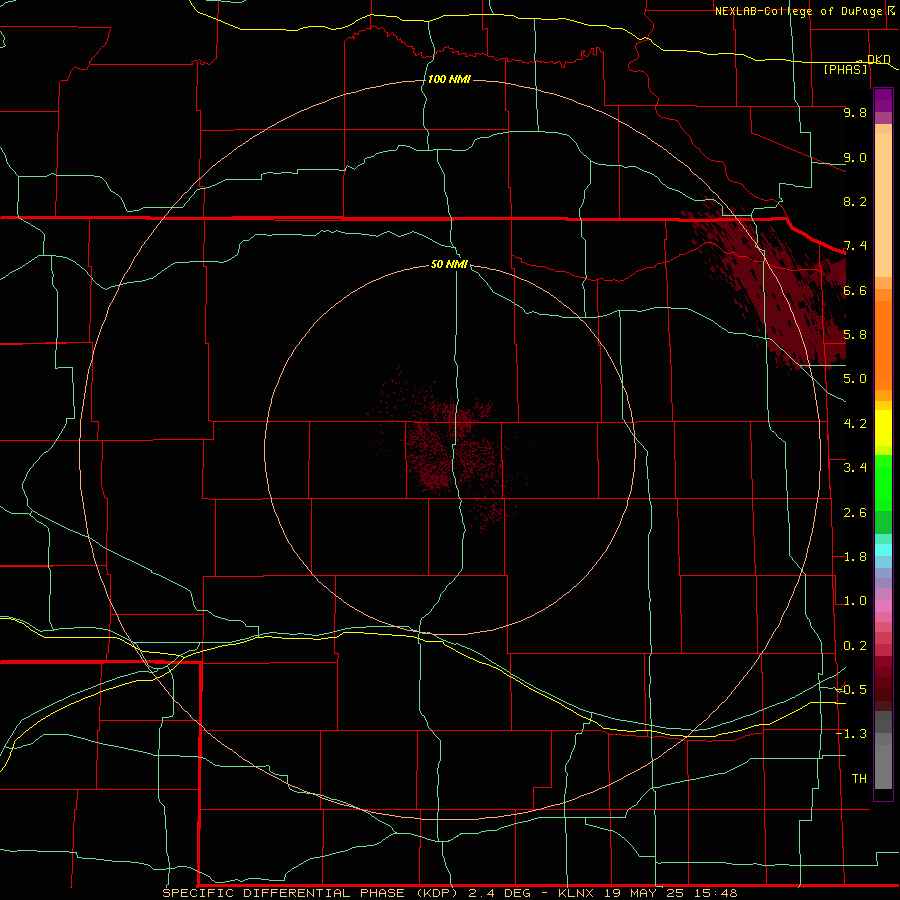
Task: Click the 1.0 scale value
Action: click(855, 601)
